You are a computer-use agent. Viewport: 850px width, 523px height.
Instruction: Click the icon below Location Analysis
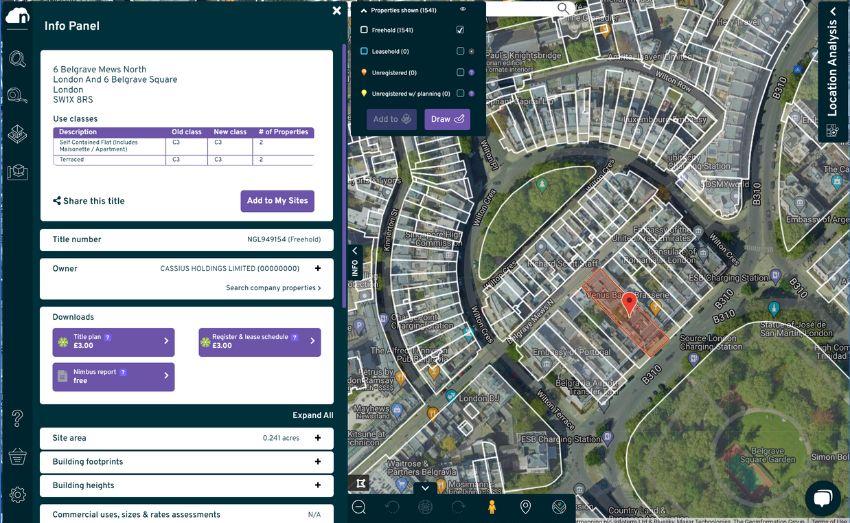tap(832, 131)
